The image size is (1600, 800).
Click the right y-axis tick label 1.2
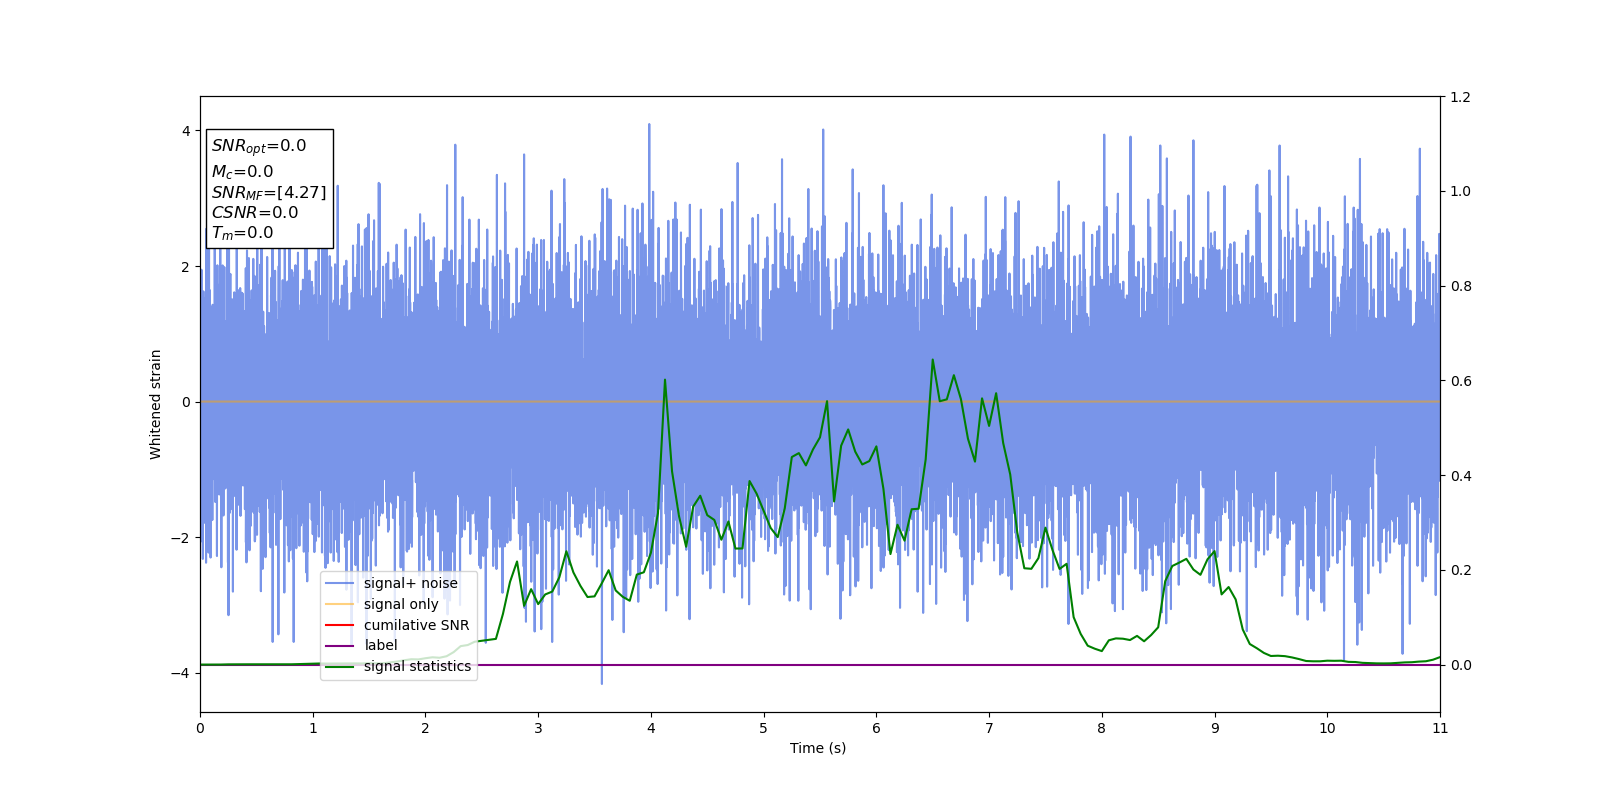coord(1460,97)
